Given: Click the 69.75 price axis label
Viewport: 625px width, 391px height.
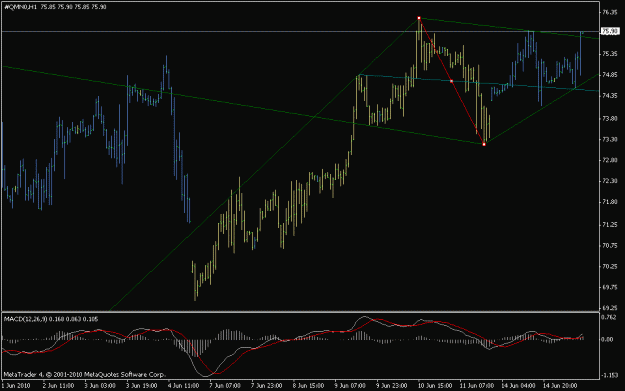Looking at the screenshot, I should 610,287.
